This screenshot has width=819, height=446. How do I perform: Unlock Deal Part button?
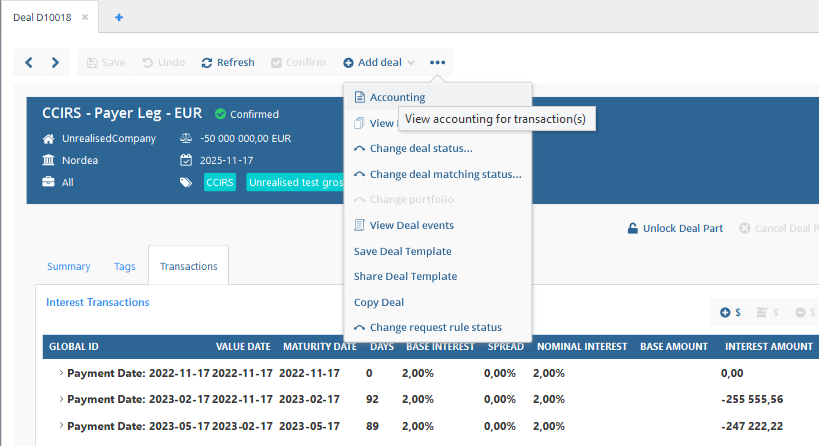click(676, 228)
